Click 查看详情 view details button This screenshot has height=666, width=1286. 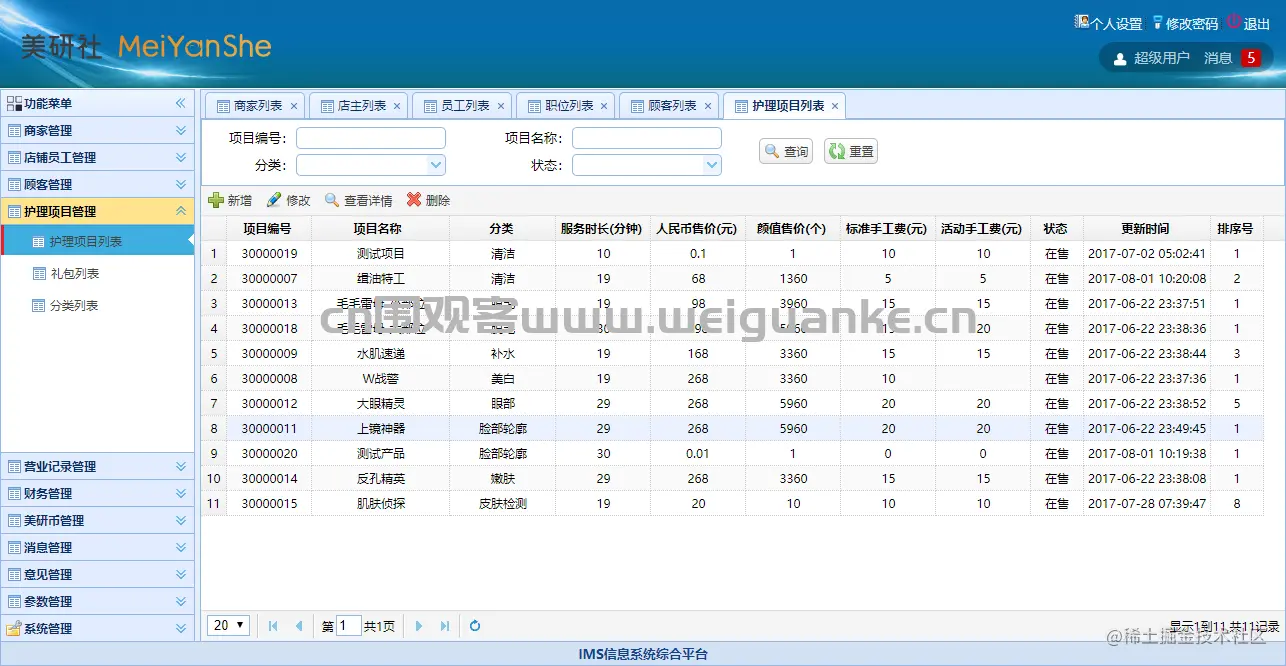358,200
